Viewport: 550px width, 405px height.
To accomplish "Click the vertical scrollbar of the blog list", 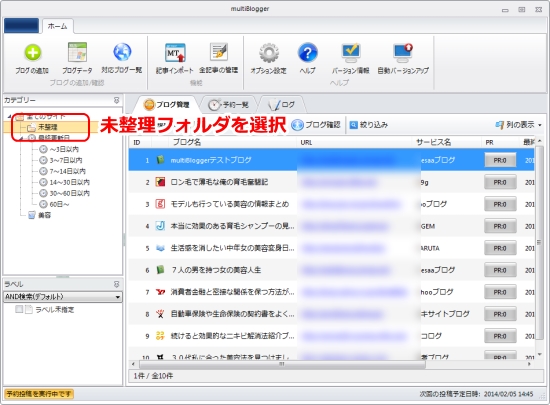I will coord(539,242).
